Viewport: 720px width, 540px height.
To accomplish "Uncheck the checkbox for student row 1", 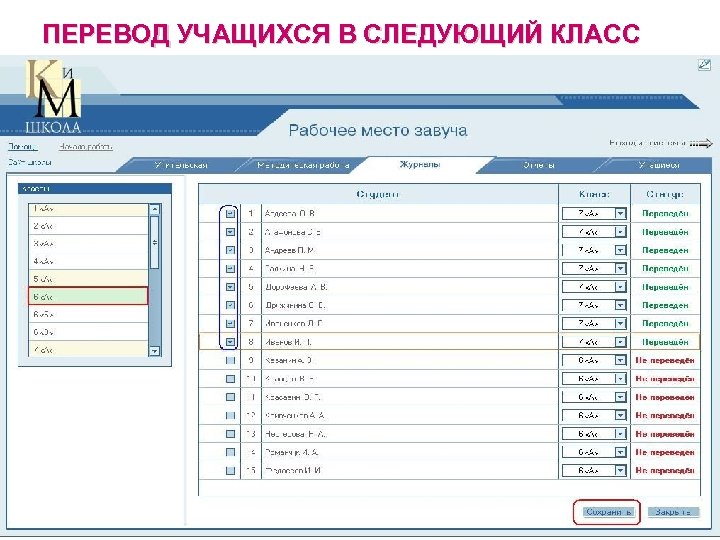I will pyautogui.click(x=231, y=214).
